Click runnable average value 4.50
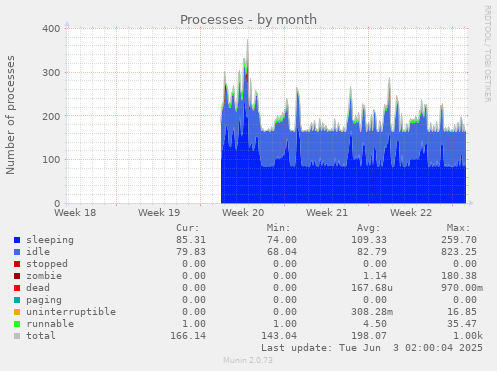 [375, 324]
